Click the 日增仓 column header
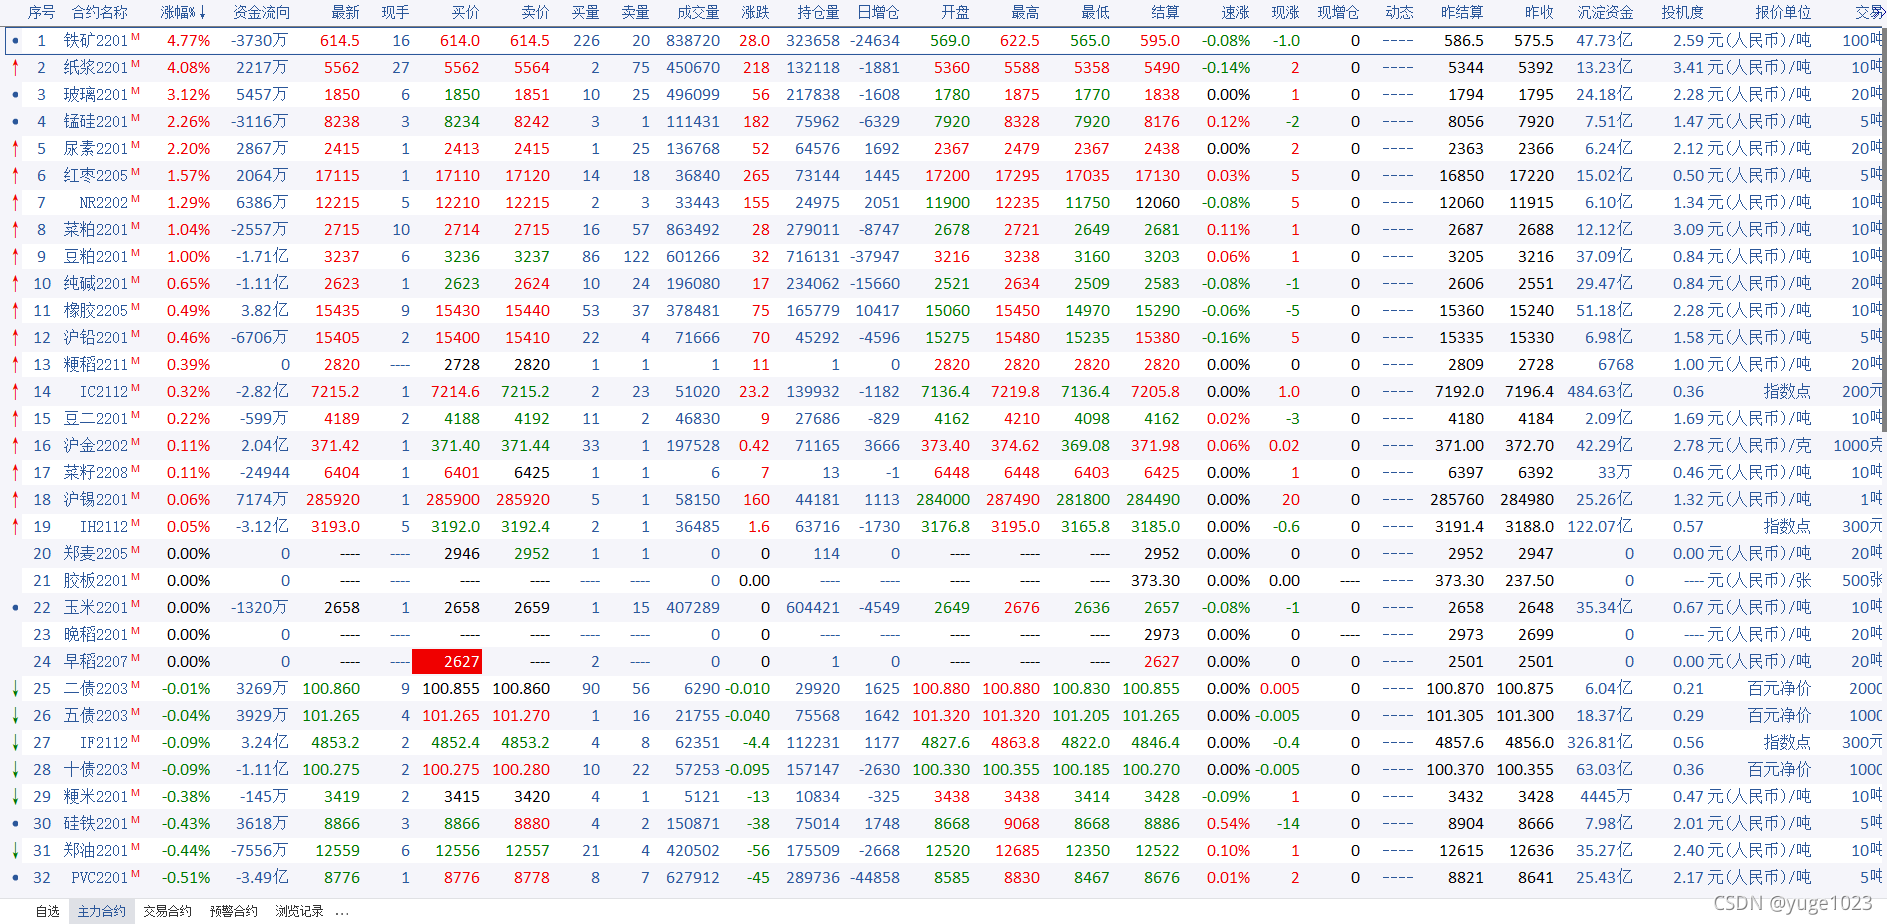1887x924 pixels. (x=878, y=12)
